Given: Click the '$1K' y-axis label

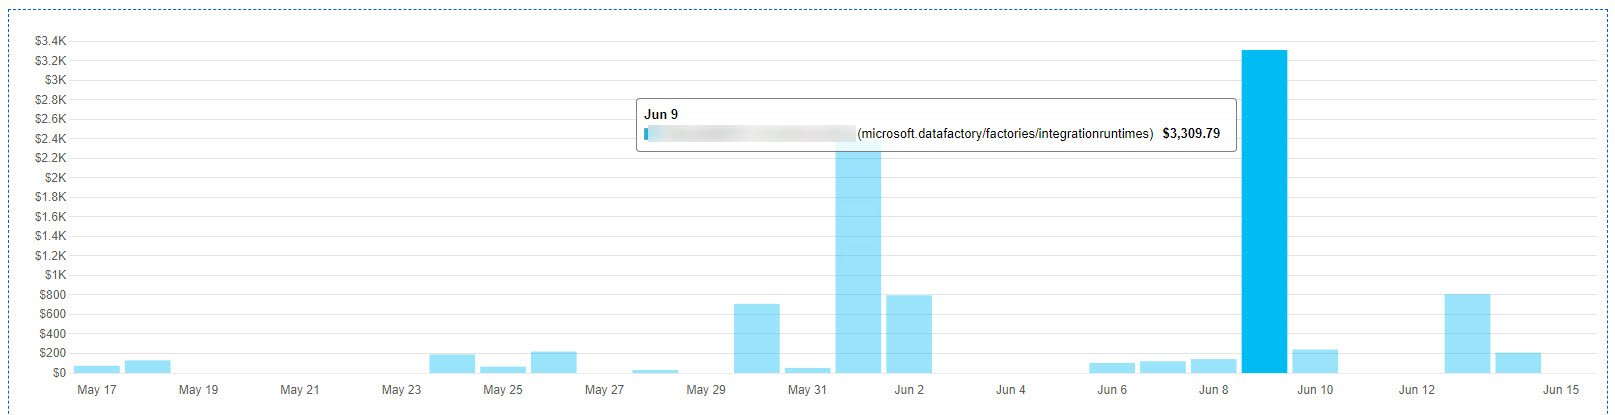Looking at the screenshot, I should pos(55,275).
